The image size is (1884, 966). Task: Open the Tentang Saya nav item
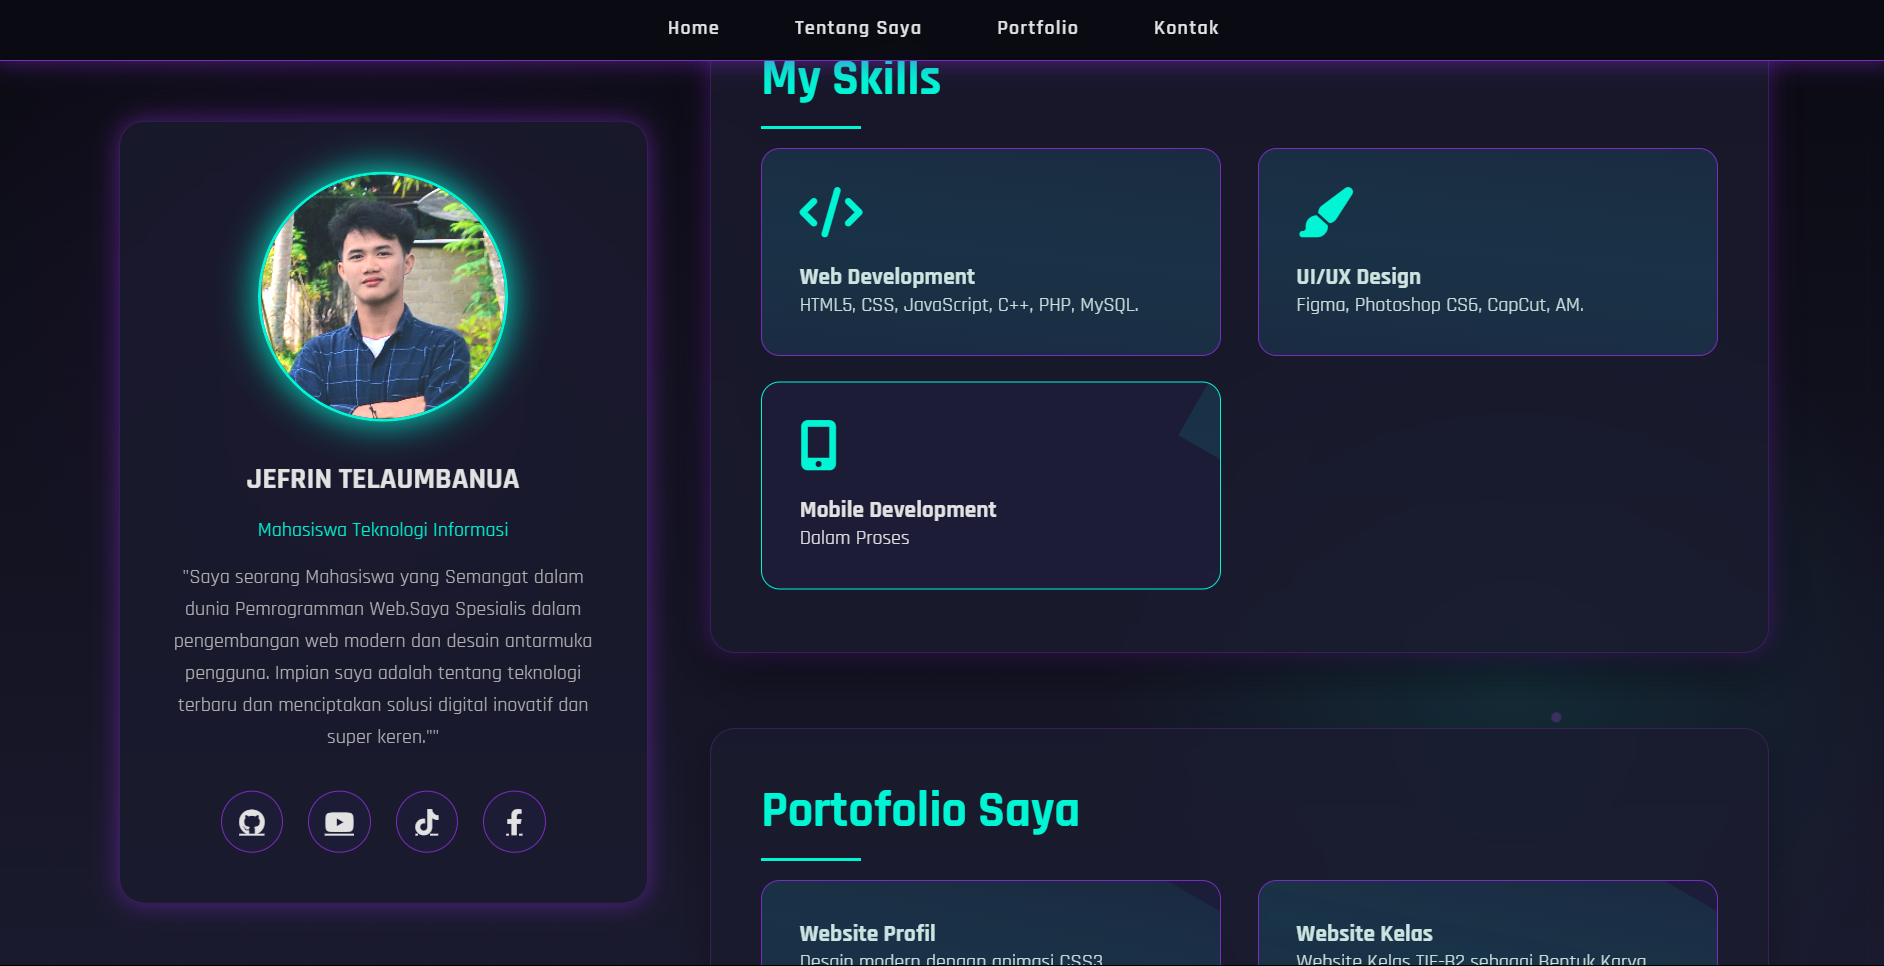pos(857,28)
